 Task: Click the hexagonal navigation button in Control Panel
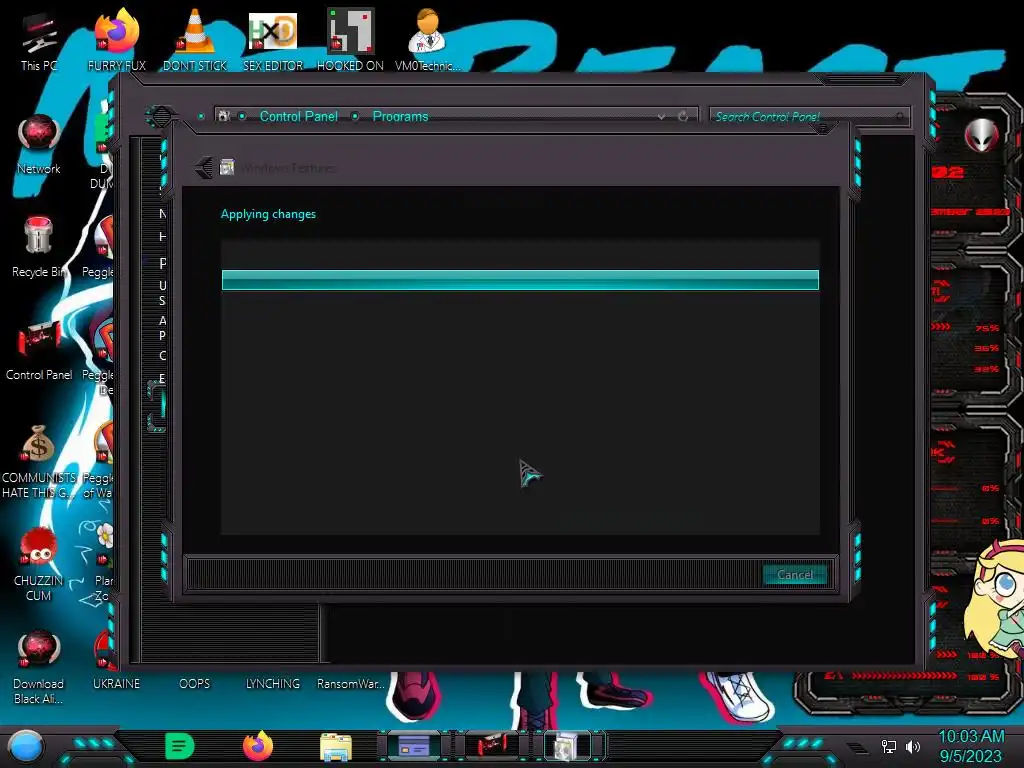[162, 117]
